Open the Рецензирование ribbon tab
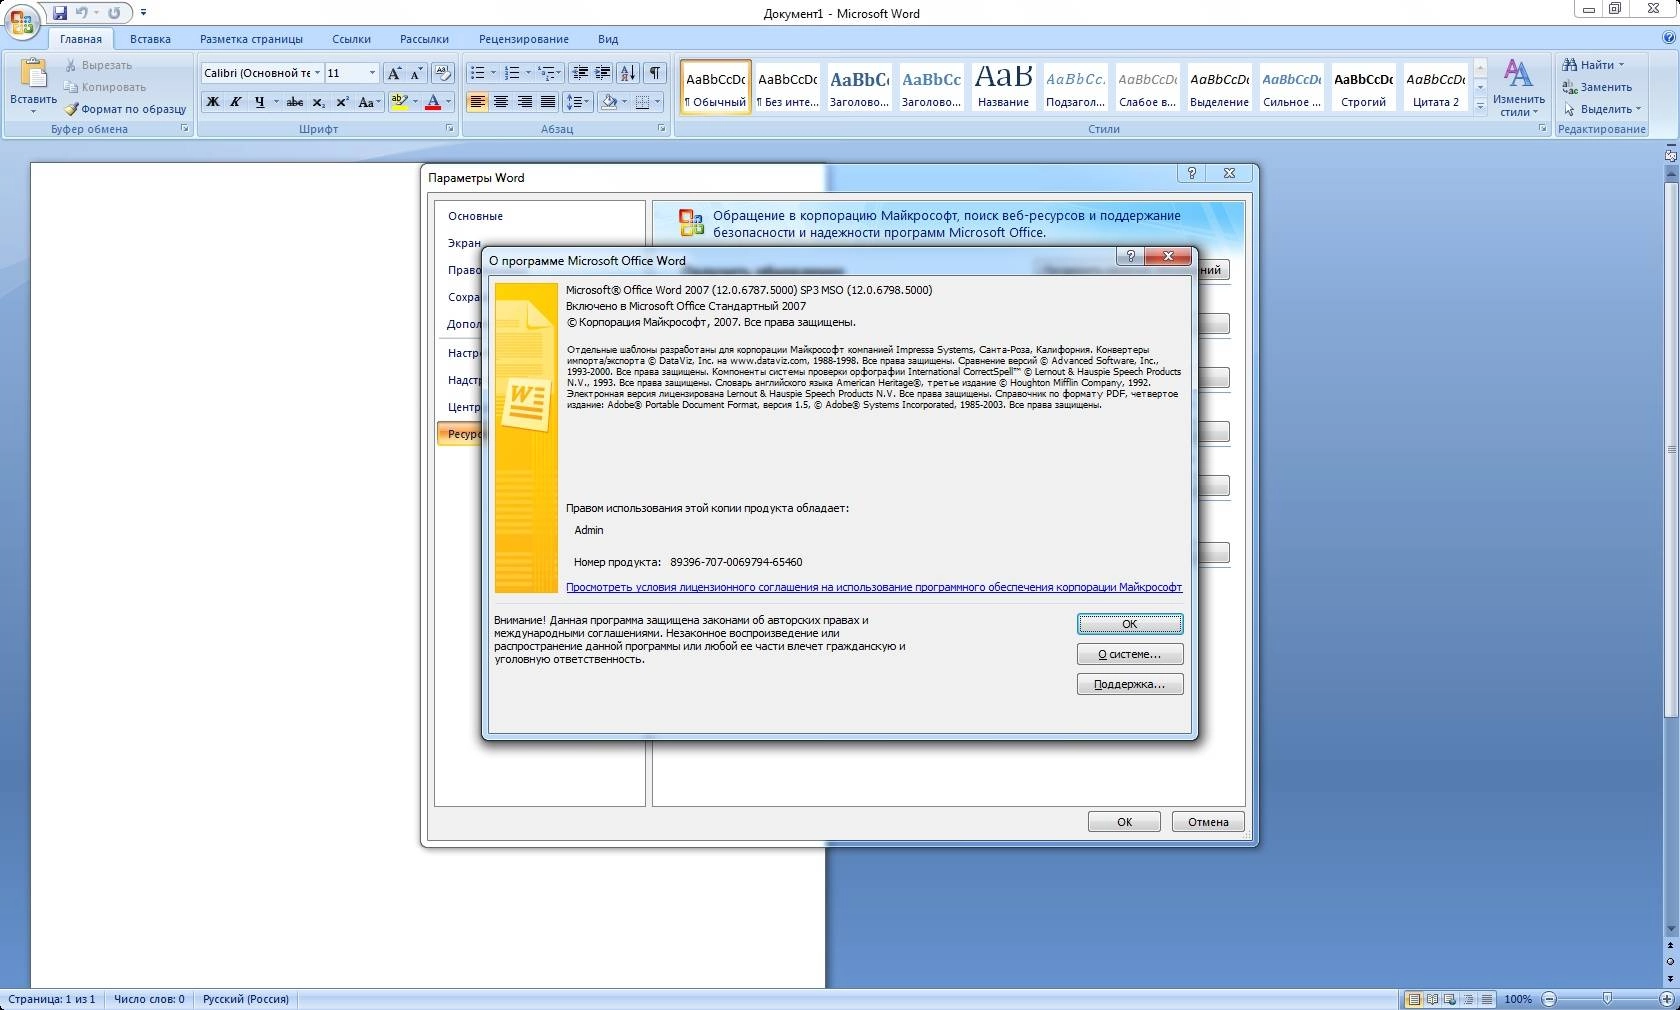Screen dimensions: 1680x1010 (523, 39)
